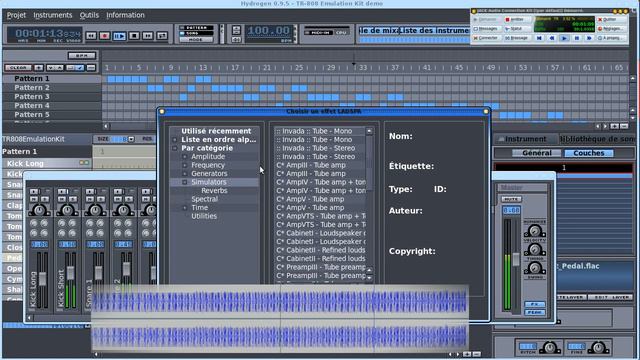
Task: Click the play/pause transport button
Action: pyautogui.click(x=119, y=36)
